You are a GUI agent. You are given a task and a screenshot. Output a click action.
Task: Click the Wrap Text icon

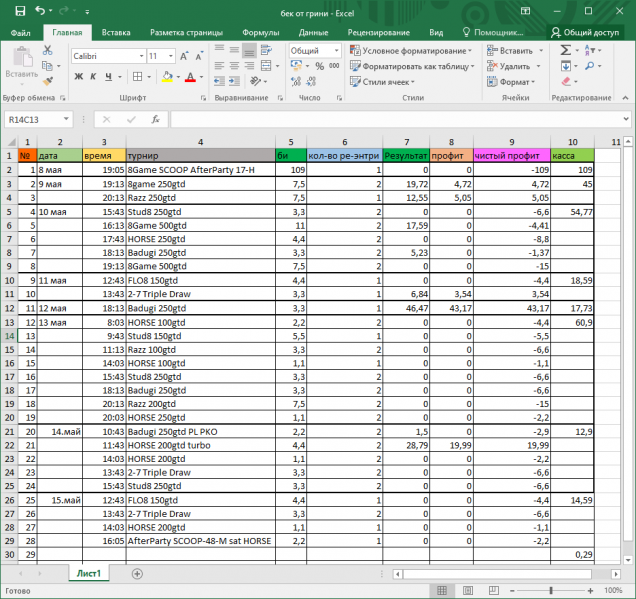[266, 50]
